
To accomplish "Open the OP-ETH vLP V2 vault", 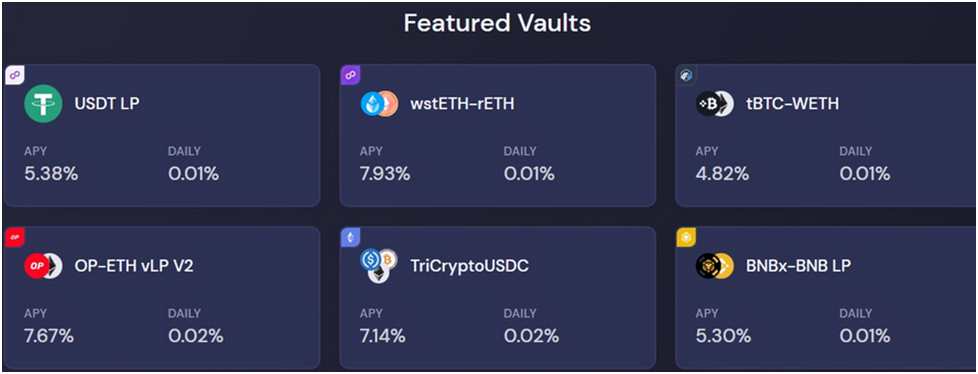I will 162,297.
